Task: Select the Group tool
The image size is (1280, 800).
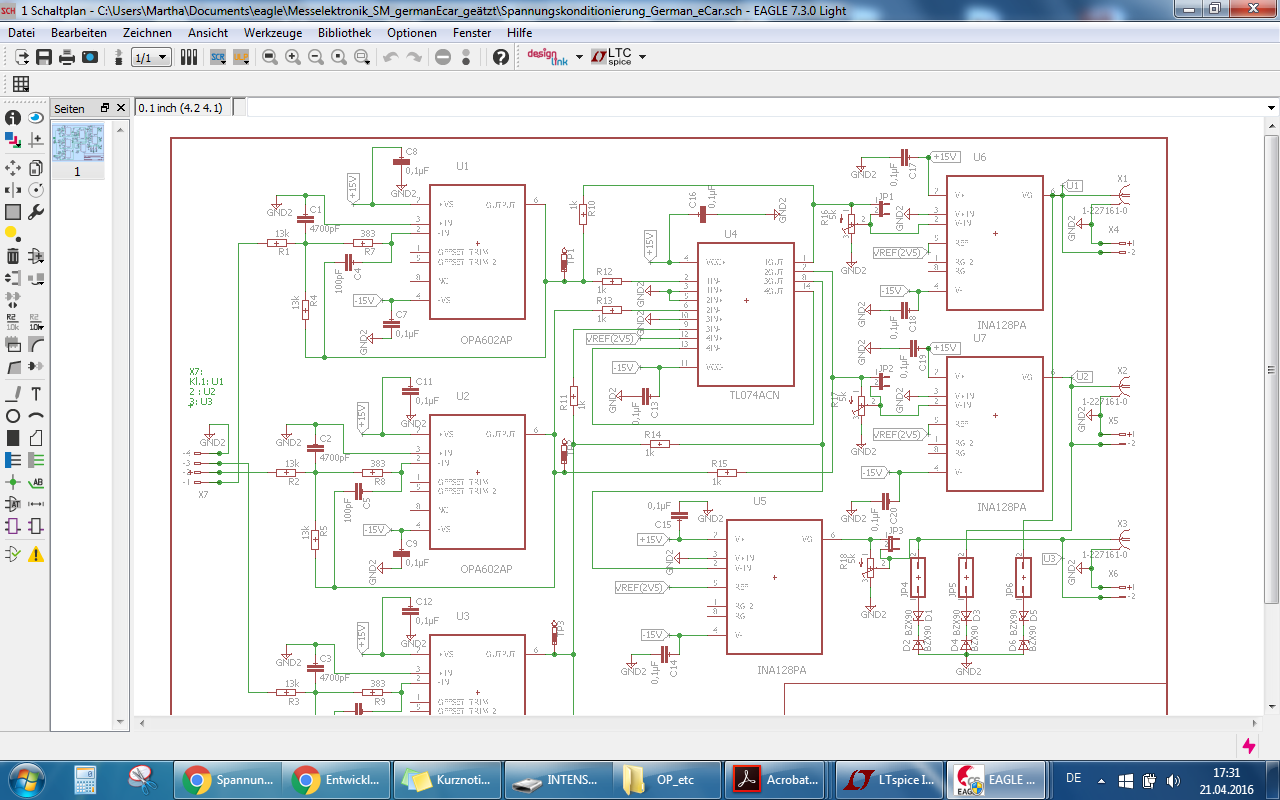Action: tap(13, 212)
